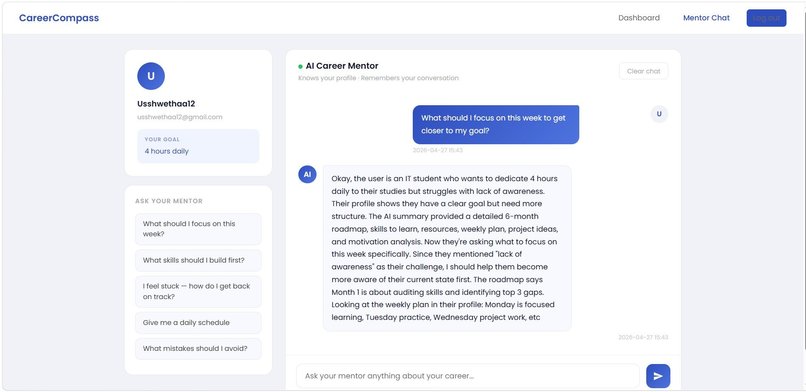Click the green online status dot
The height and width of the screenshot is (392, 806).
click(x=300, y=66)
